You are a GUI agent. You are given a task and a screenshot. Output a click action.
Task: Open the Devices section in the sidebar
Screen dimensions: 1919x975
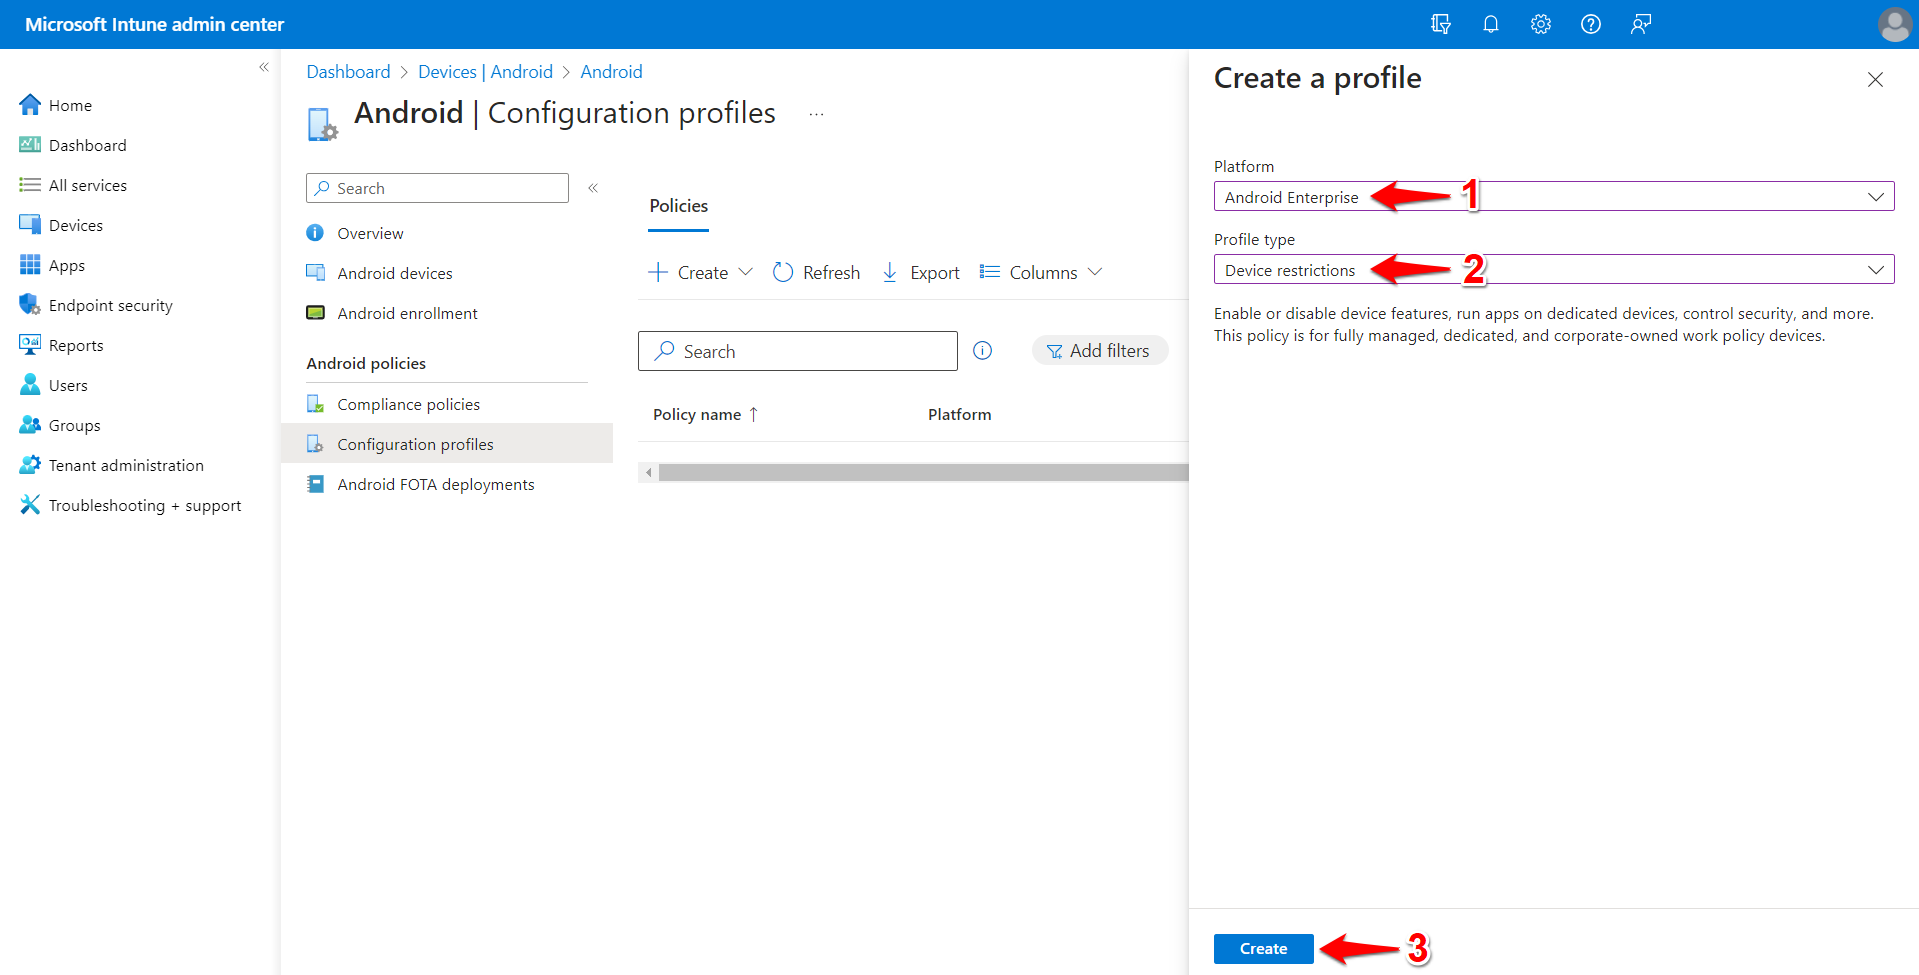click(74, 224)
